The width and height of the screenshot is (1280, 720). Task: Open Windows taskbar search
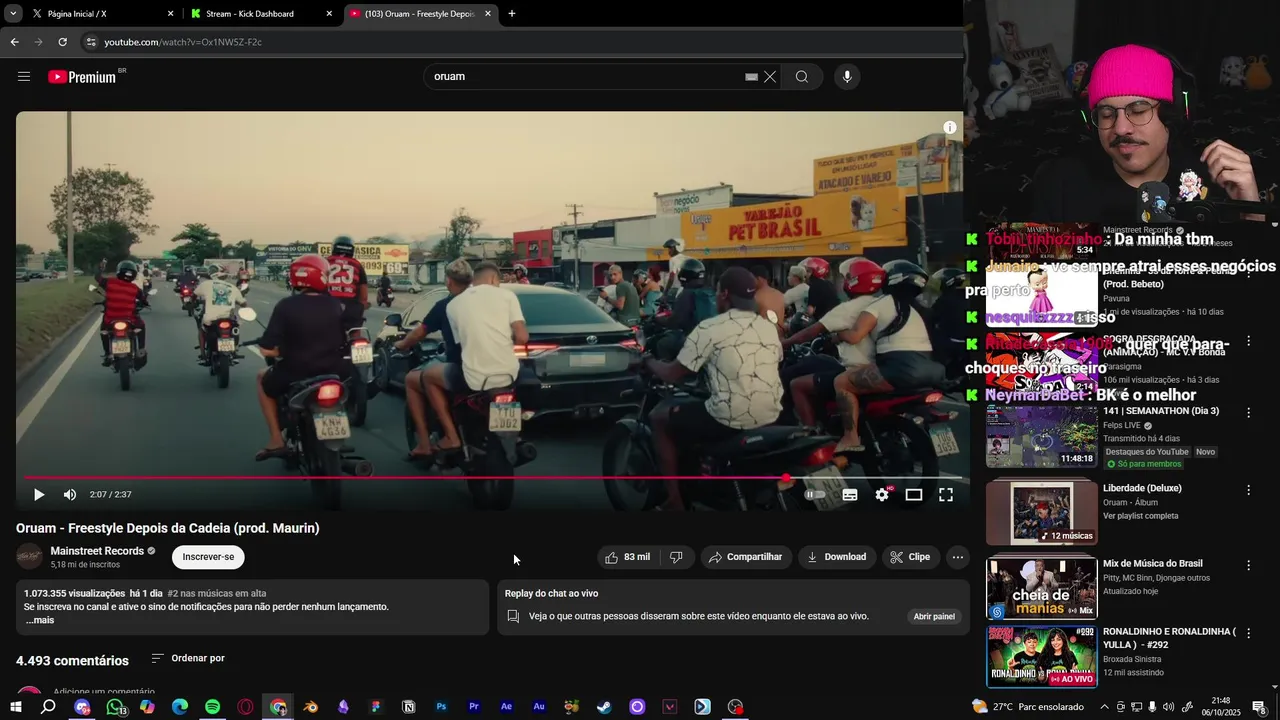coord(48,707)
